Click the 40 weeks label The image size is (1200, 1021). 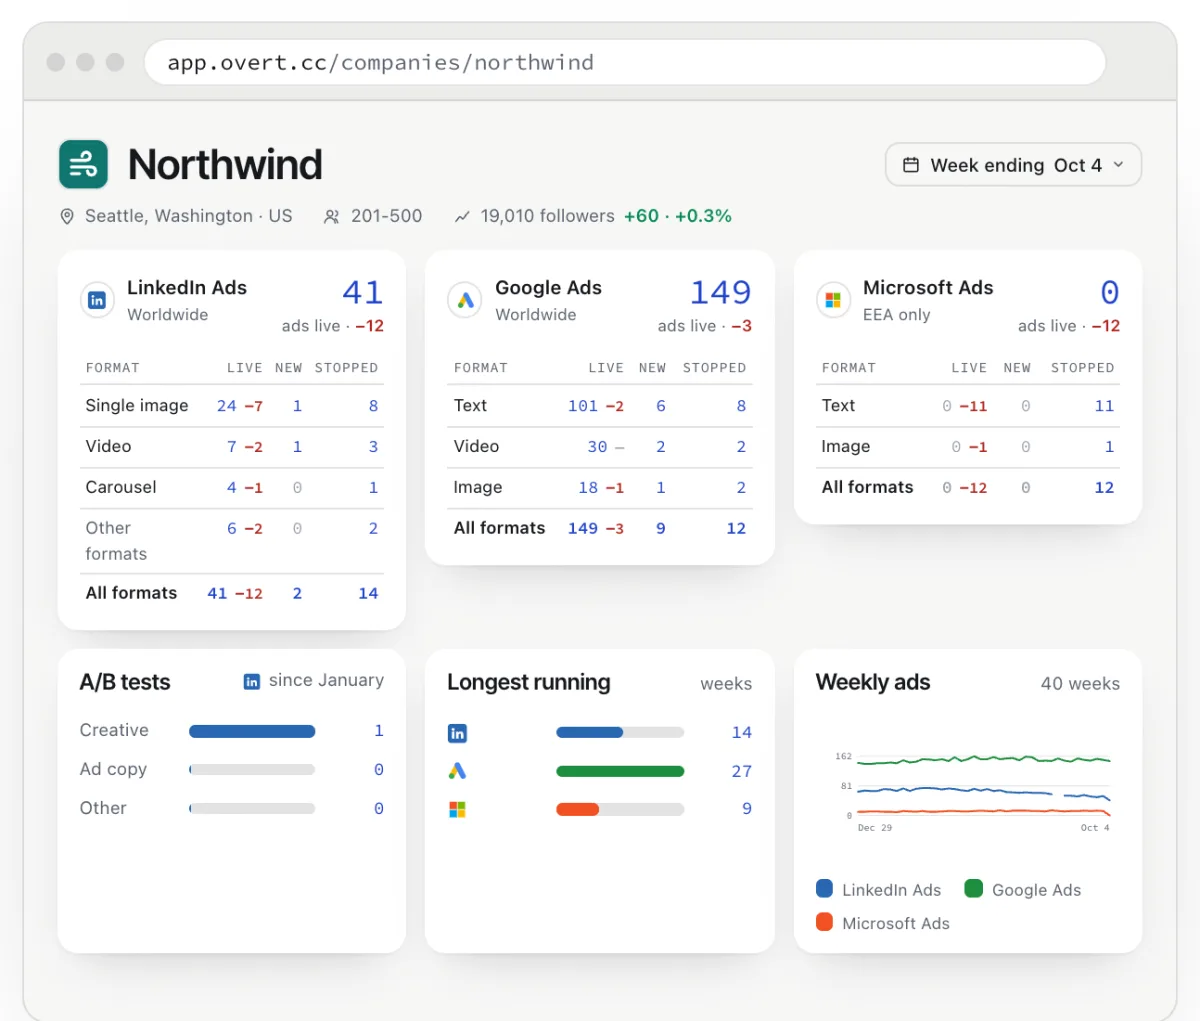[1080, 684]
